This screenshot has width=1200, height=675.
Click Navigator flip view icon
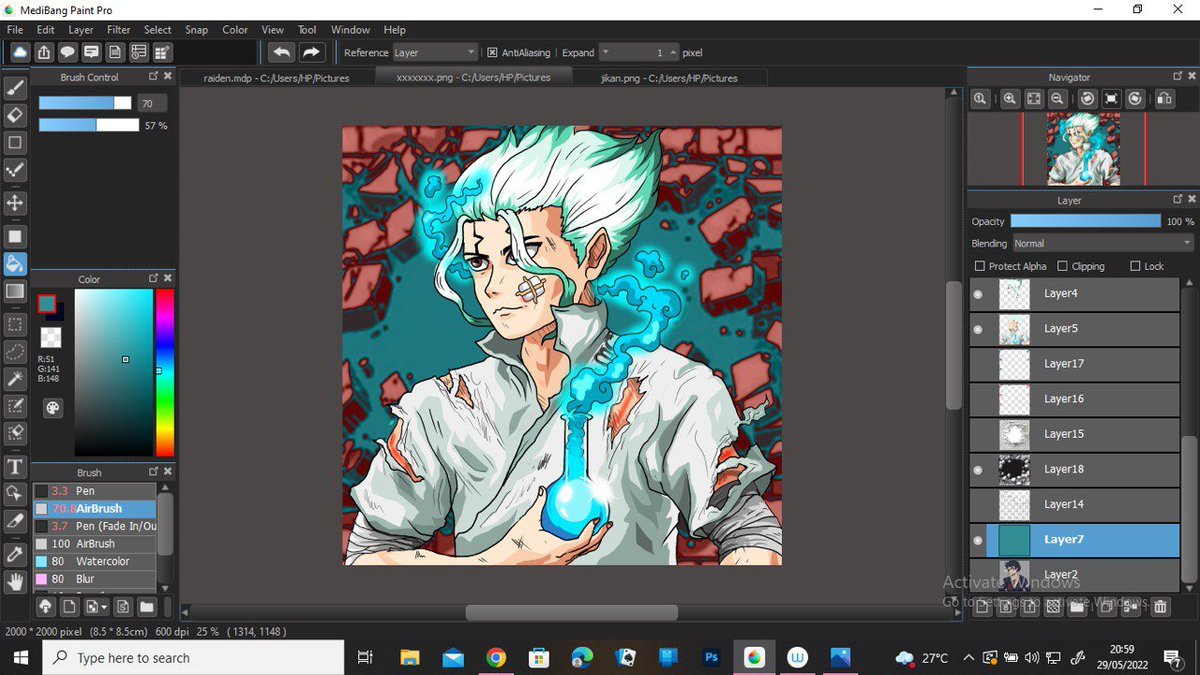(1164, 98)
